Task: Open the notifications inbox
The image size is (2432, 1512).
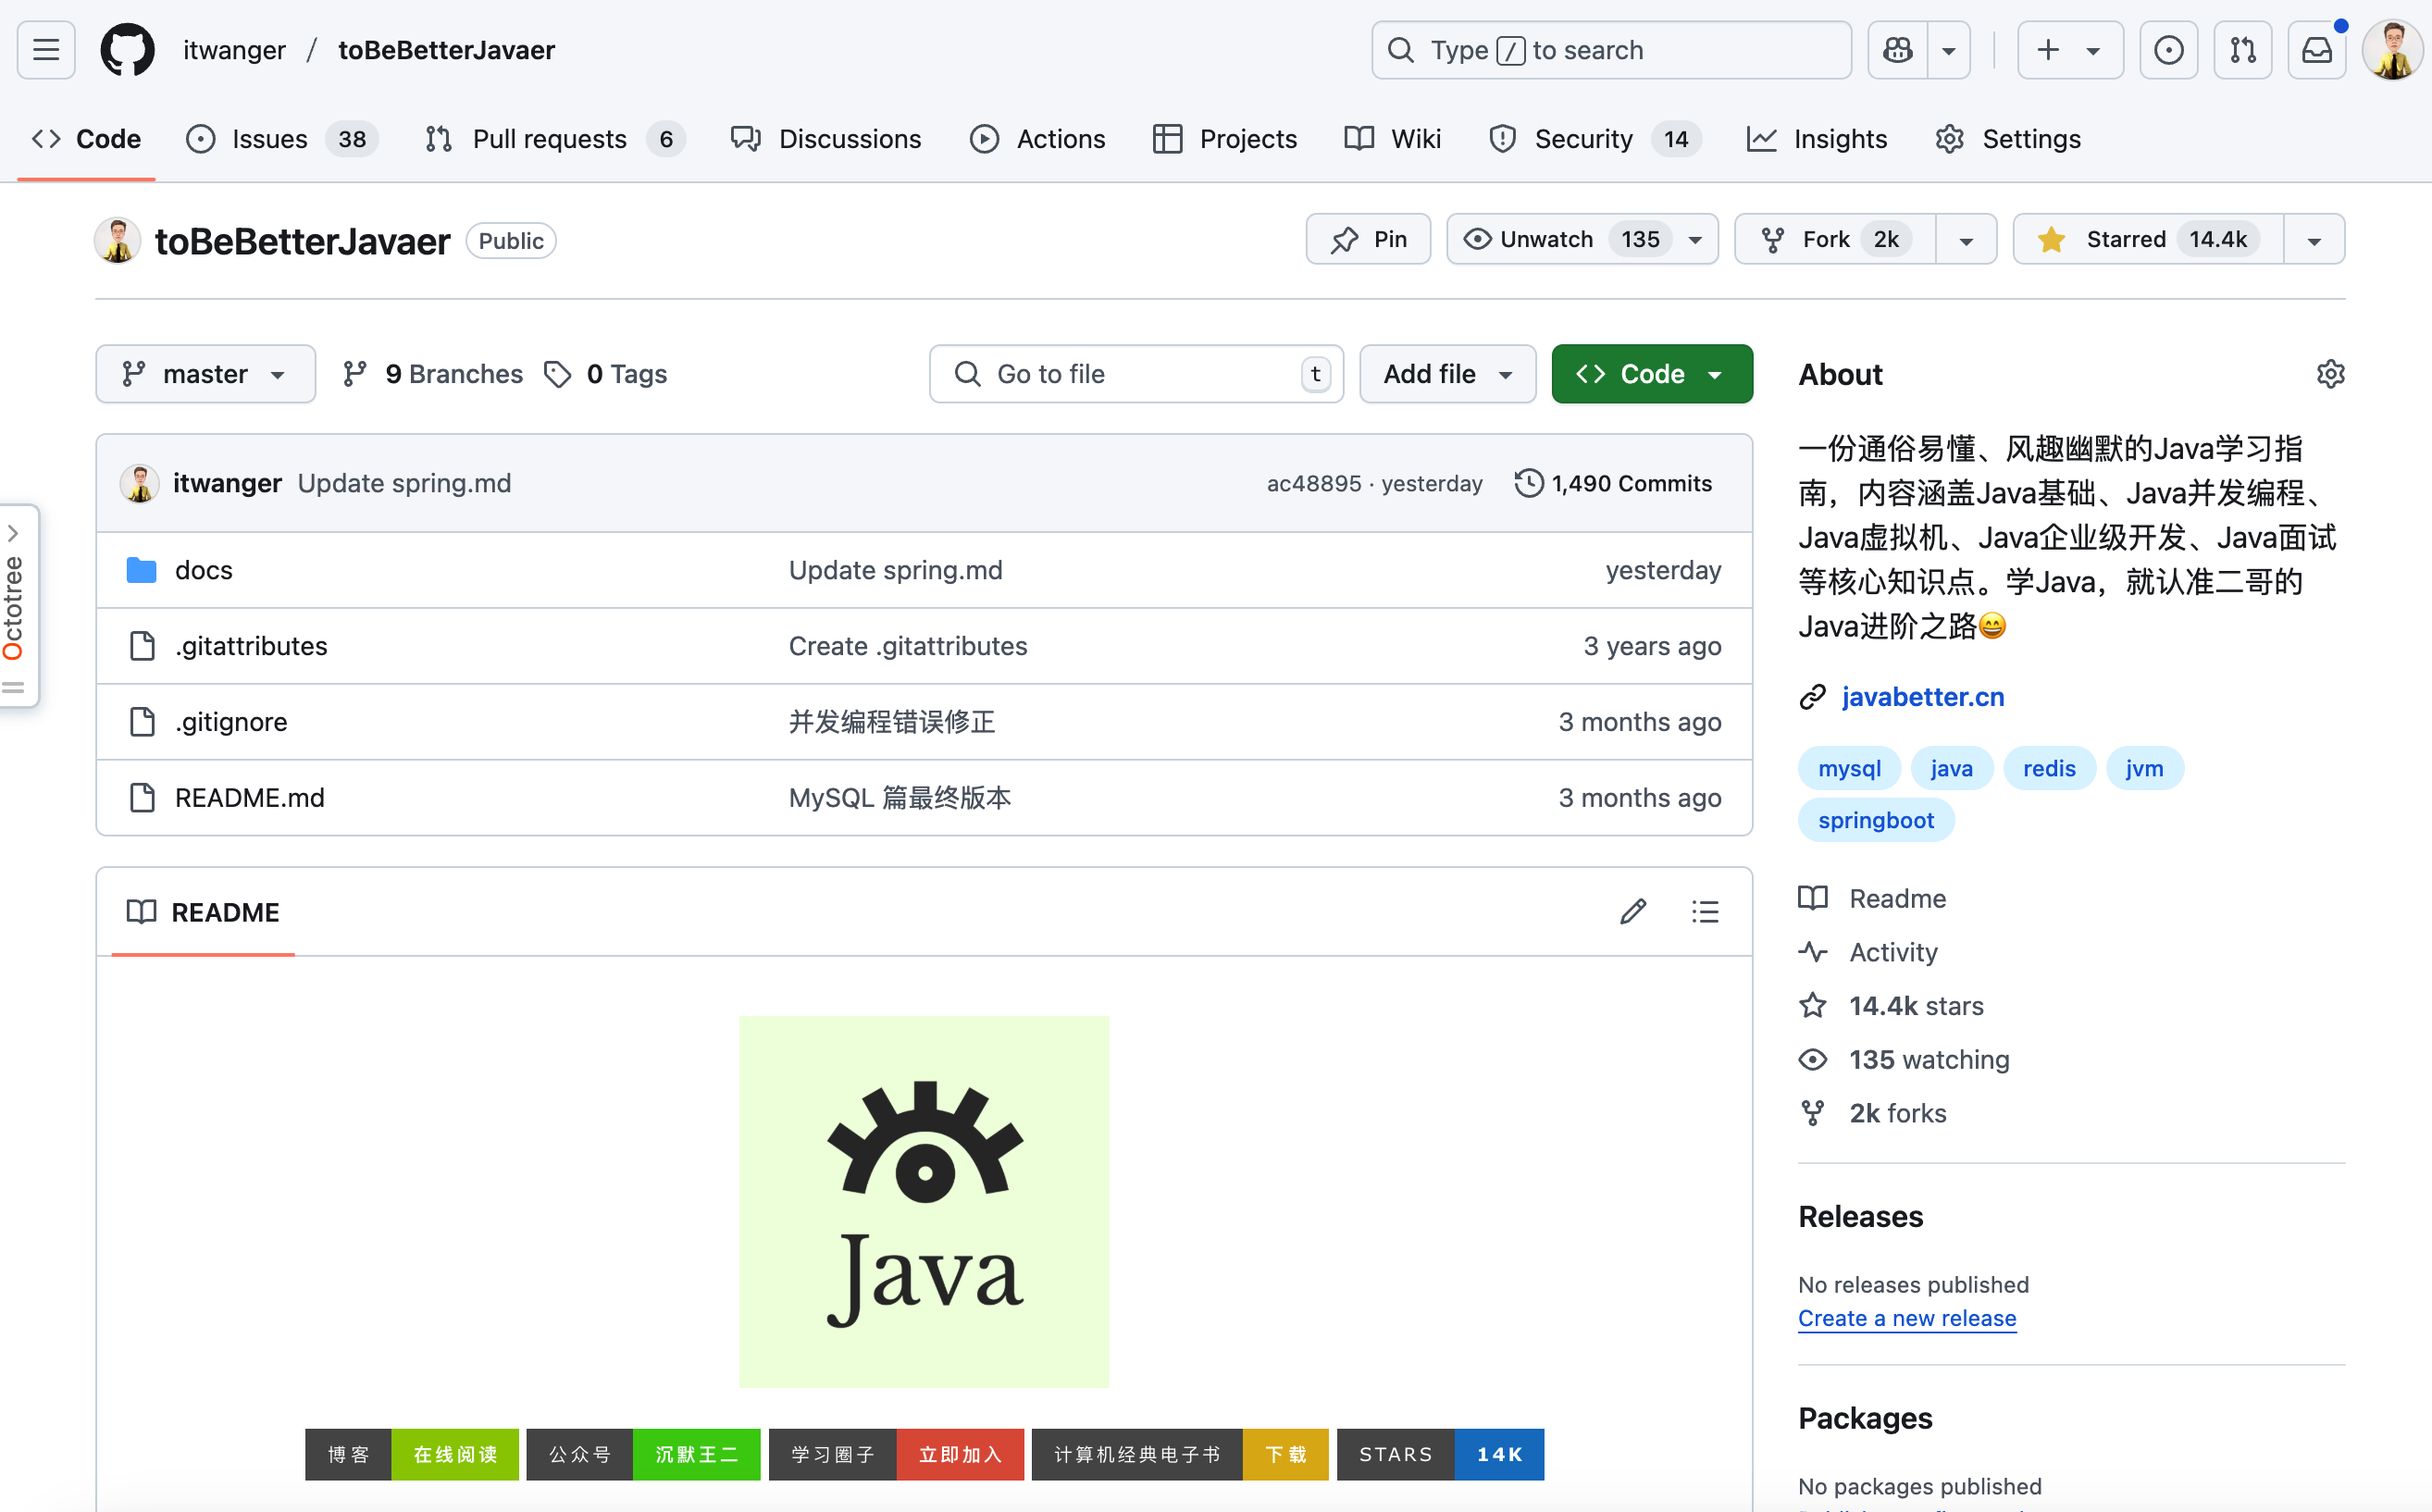Action: click(2317, 49)
